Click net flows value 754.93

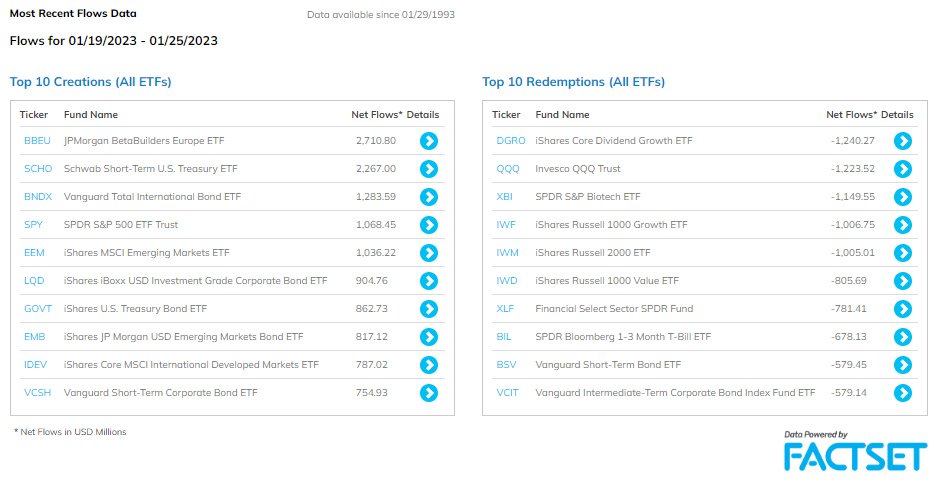pos(371,393)
